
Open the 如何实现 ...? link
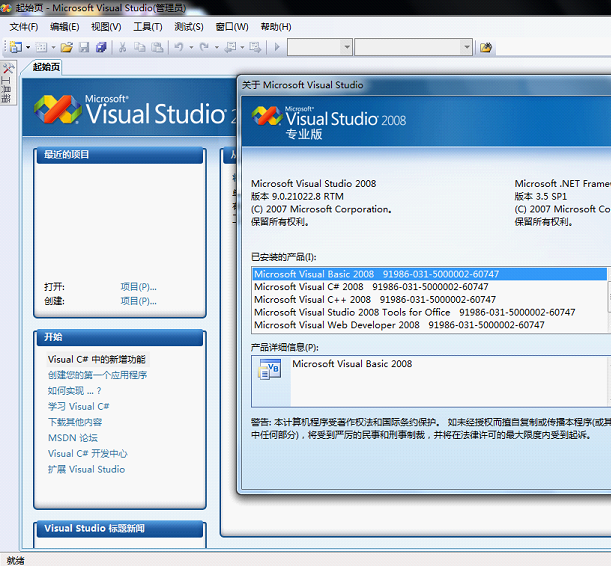(74, 391)
